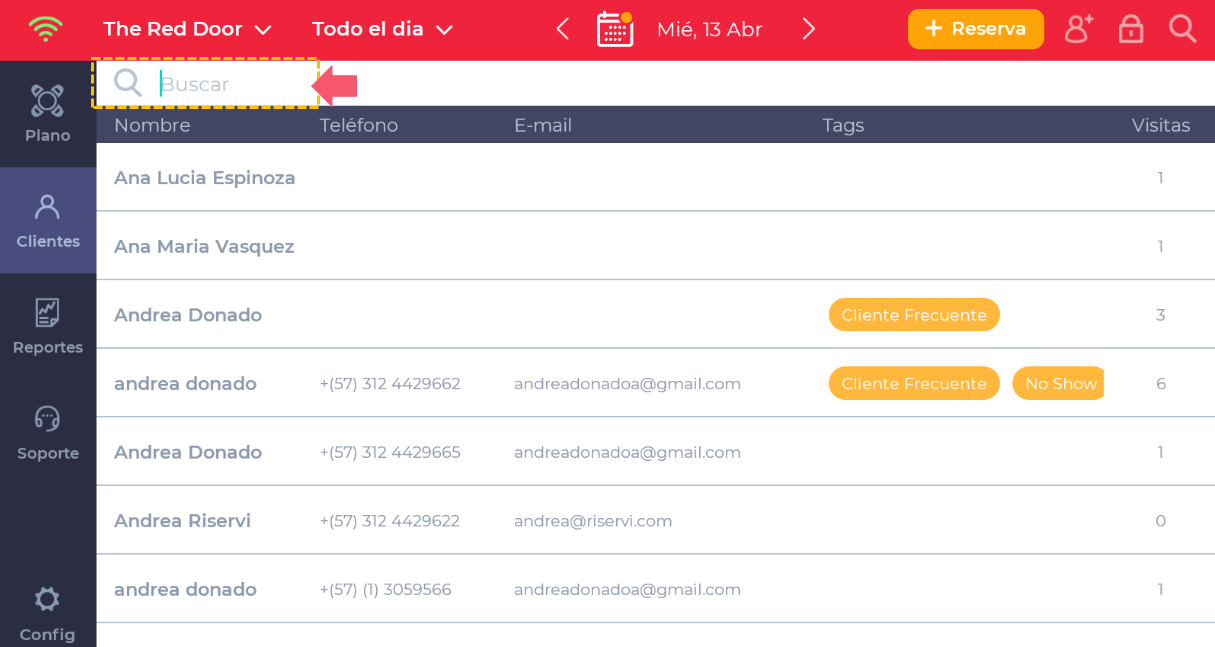Go to next day with right chevron
This screenshot has height=647, width=1215.
809,29
